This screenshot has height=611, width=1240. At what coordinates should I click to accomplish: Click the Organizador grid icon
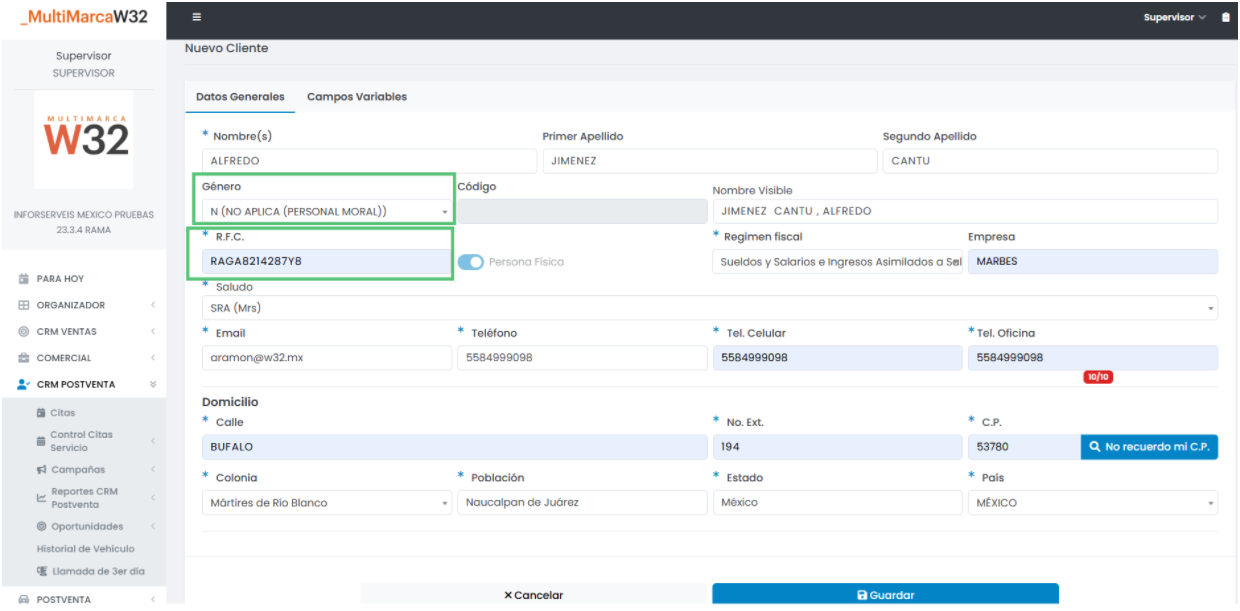[x=24, y=305]
